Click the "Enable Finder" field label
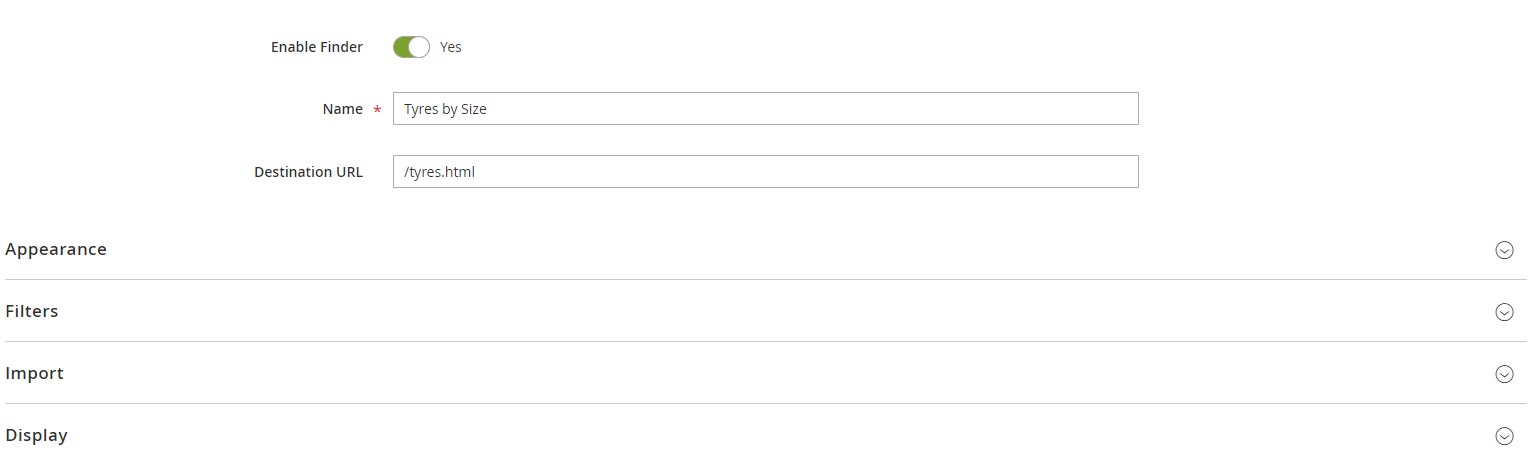Viewport: 1537px width, 461px height. click(x=316, y=47)
